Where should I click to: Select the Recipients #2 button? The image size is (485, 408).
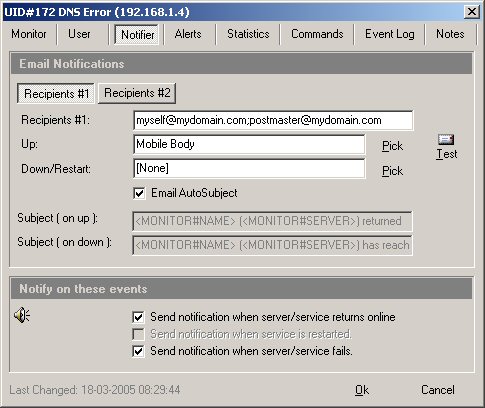pos(137,93)
